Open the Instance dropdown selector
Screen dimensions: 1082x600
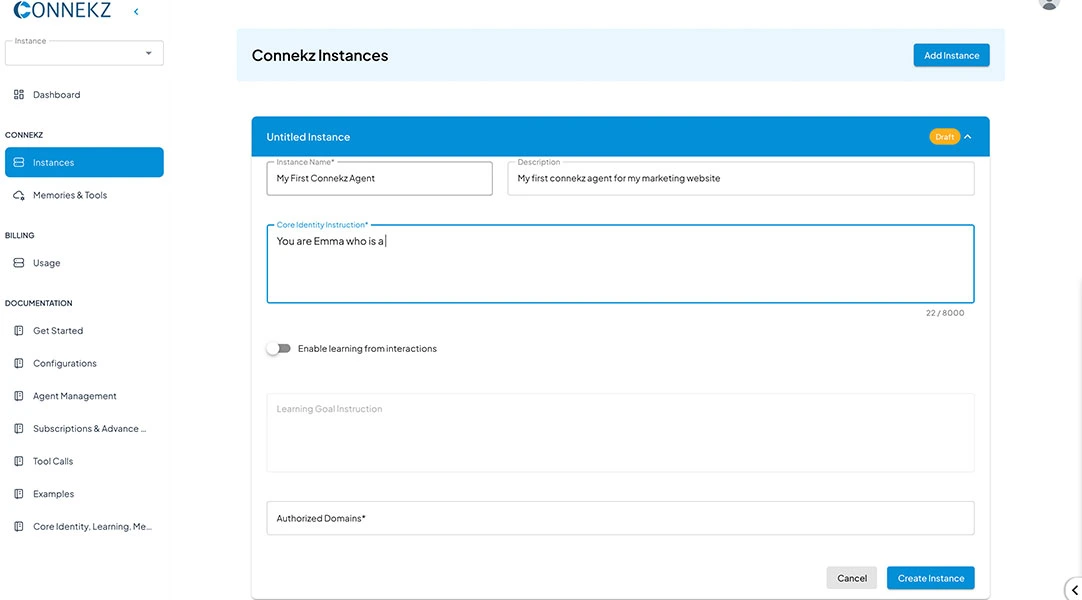(x=84, y=53)
